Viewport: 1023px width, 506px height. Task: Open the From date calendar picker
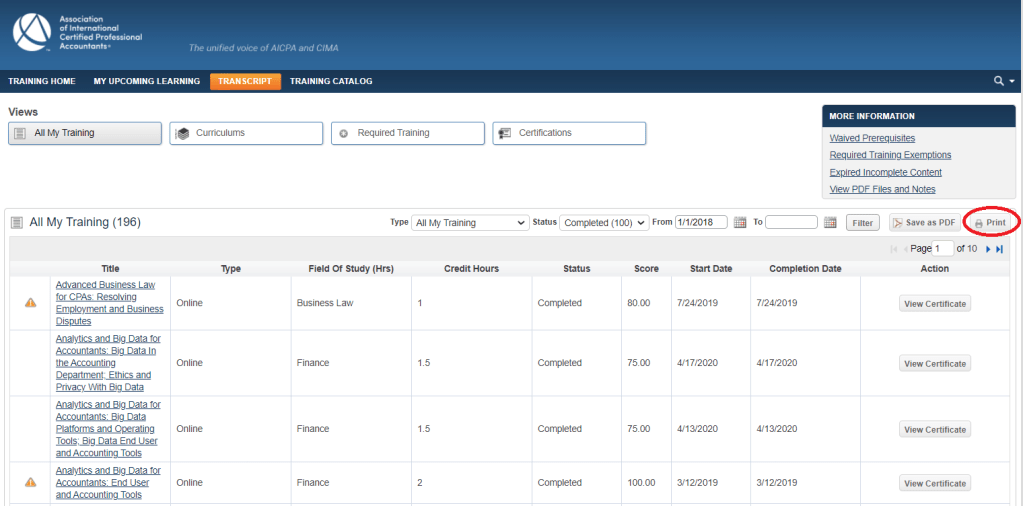(x=740, y=223)
